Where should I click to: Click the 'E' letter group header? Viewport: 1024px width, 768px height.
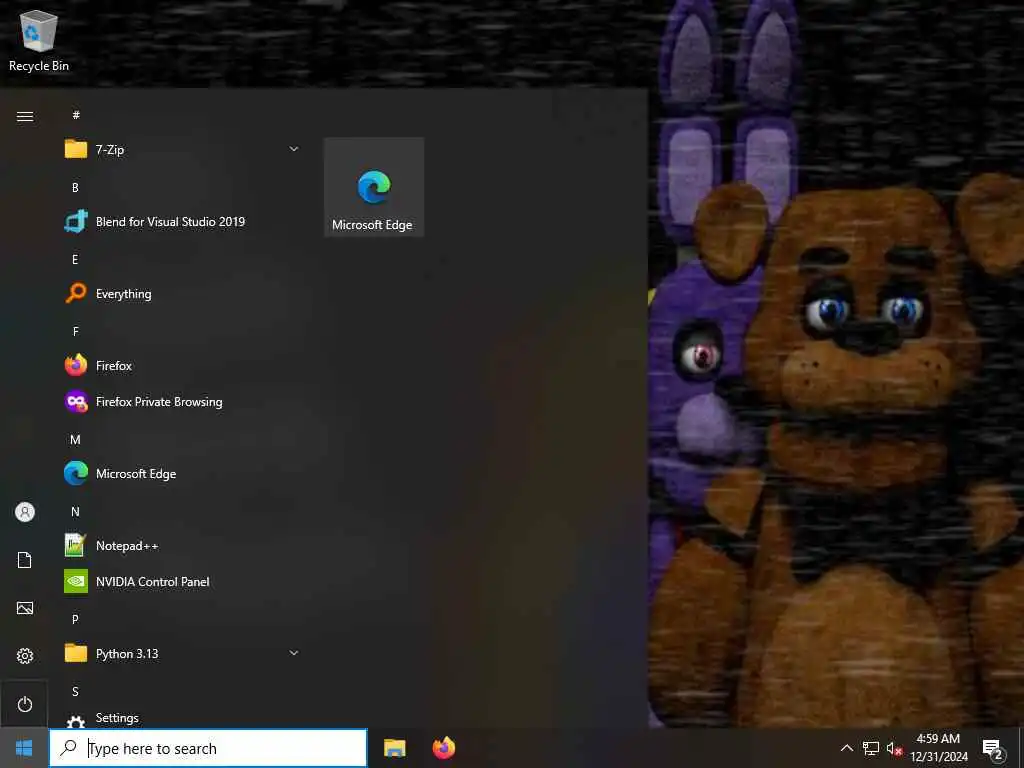pos(75,259)
